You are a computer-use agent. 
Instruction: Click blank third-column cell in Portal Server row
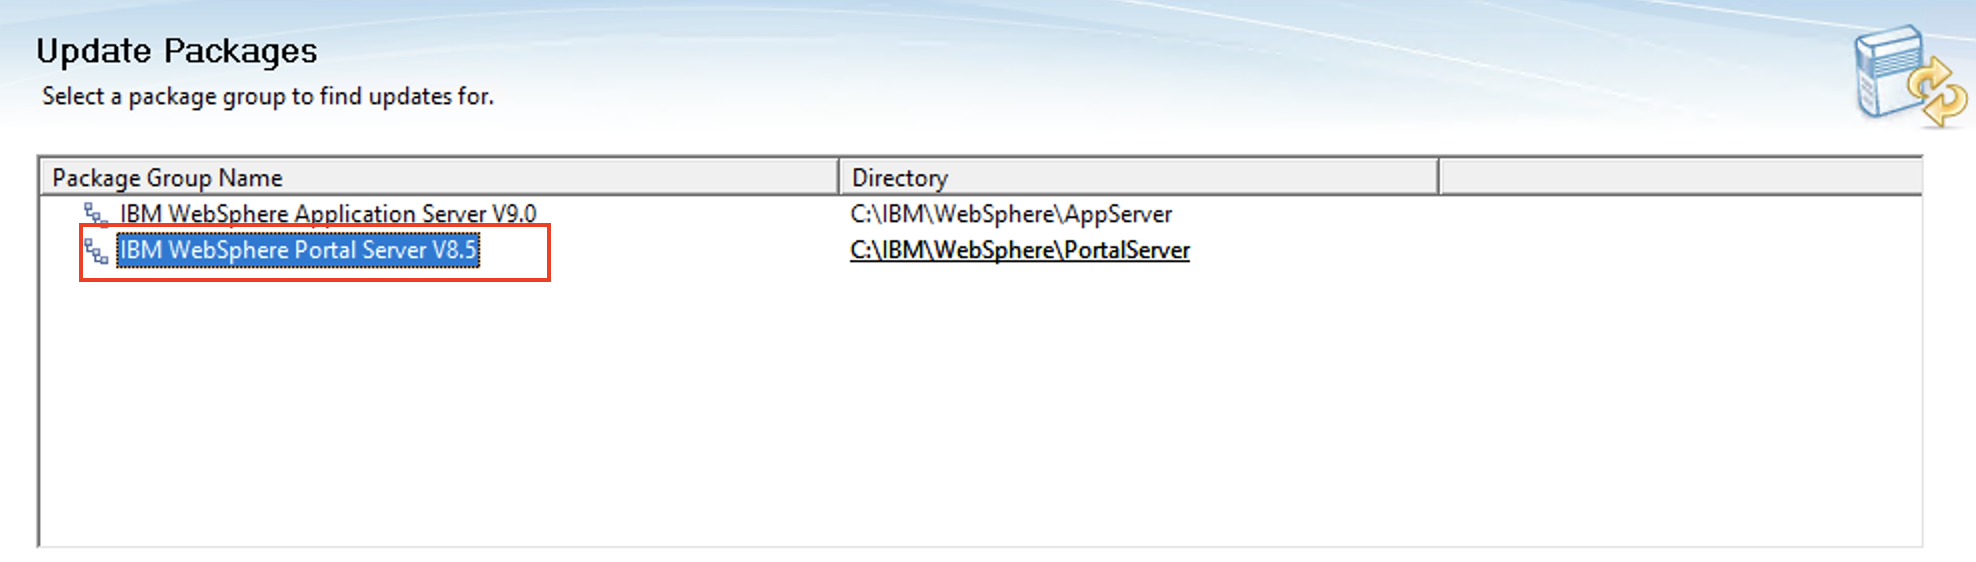[1680, 250]
